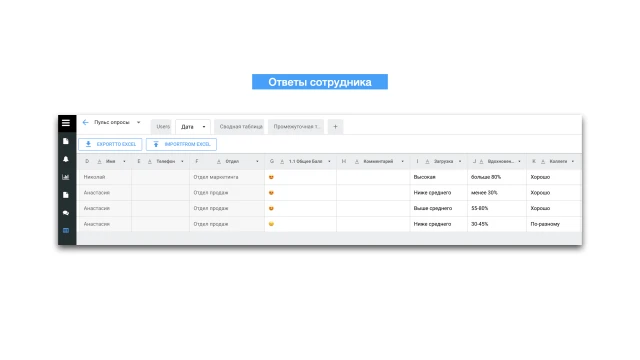
Task: Click the Export to Excel button
Action: 110,144
